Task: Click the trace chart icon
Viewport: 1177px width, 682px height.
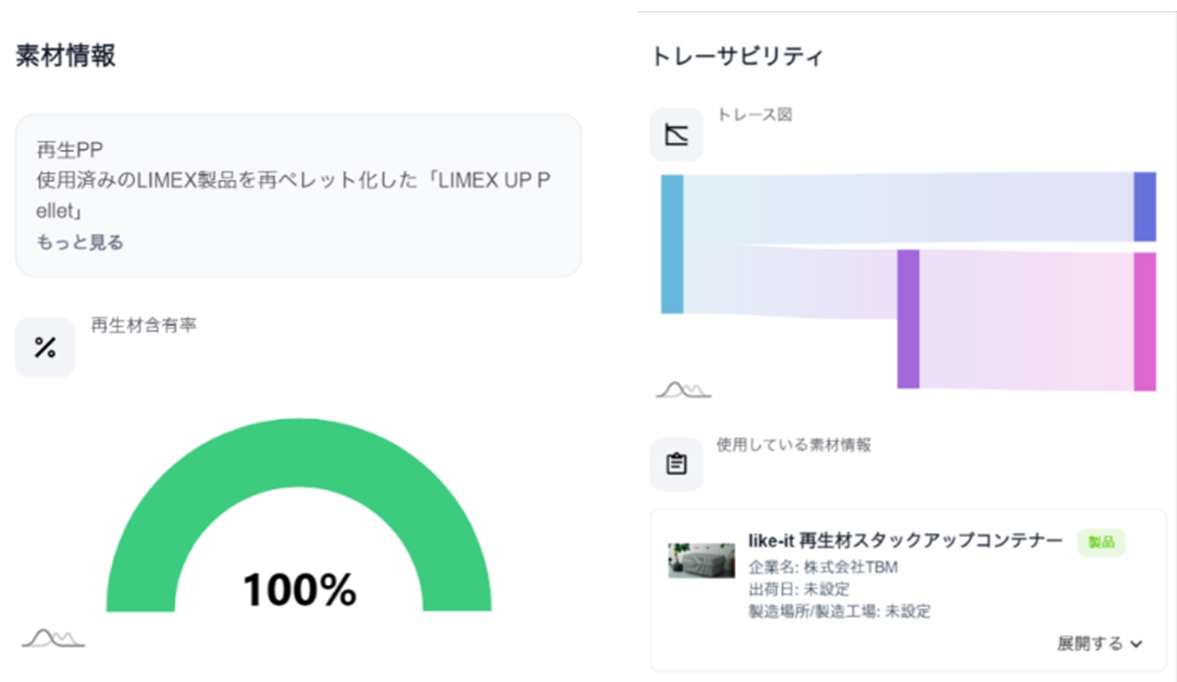Action: coord(677,135)
